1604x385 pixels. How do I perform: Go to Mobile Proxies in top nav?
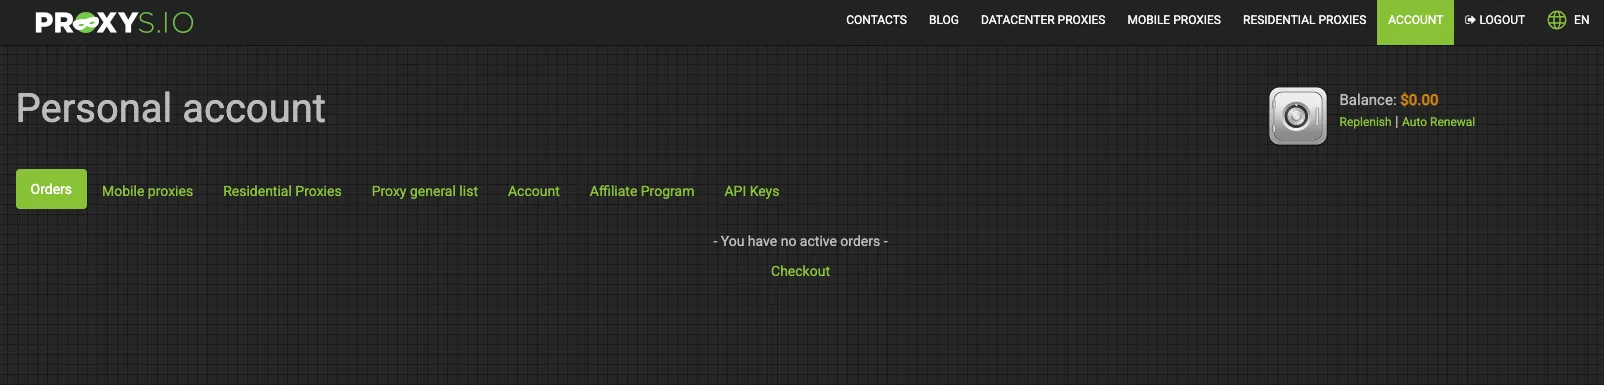[x=1174, y=20]
